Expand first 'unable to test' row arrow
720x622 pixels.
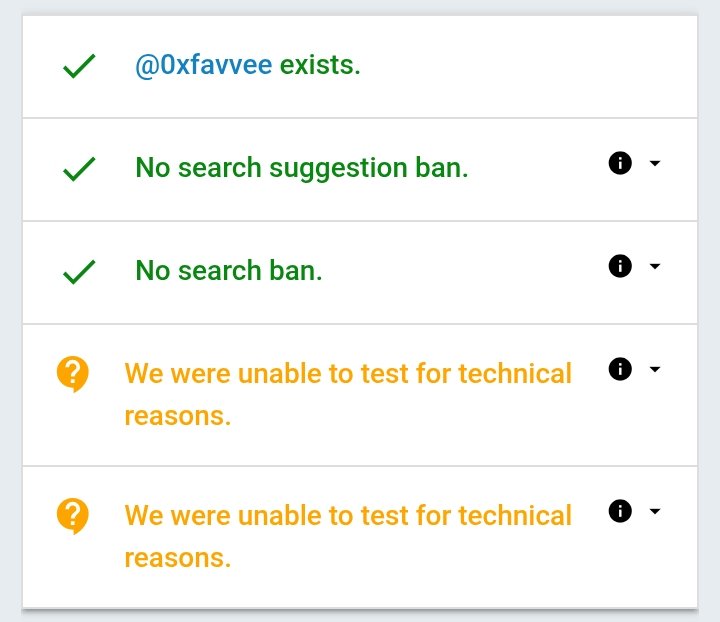click(655, 369)
